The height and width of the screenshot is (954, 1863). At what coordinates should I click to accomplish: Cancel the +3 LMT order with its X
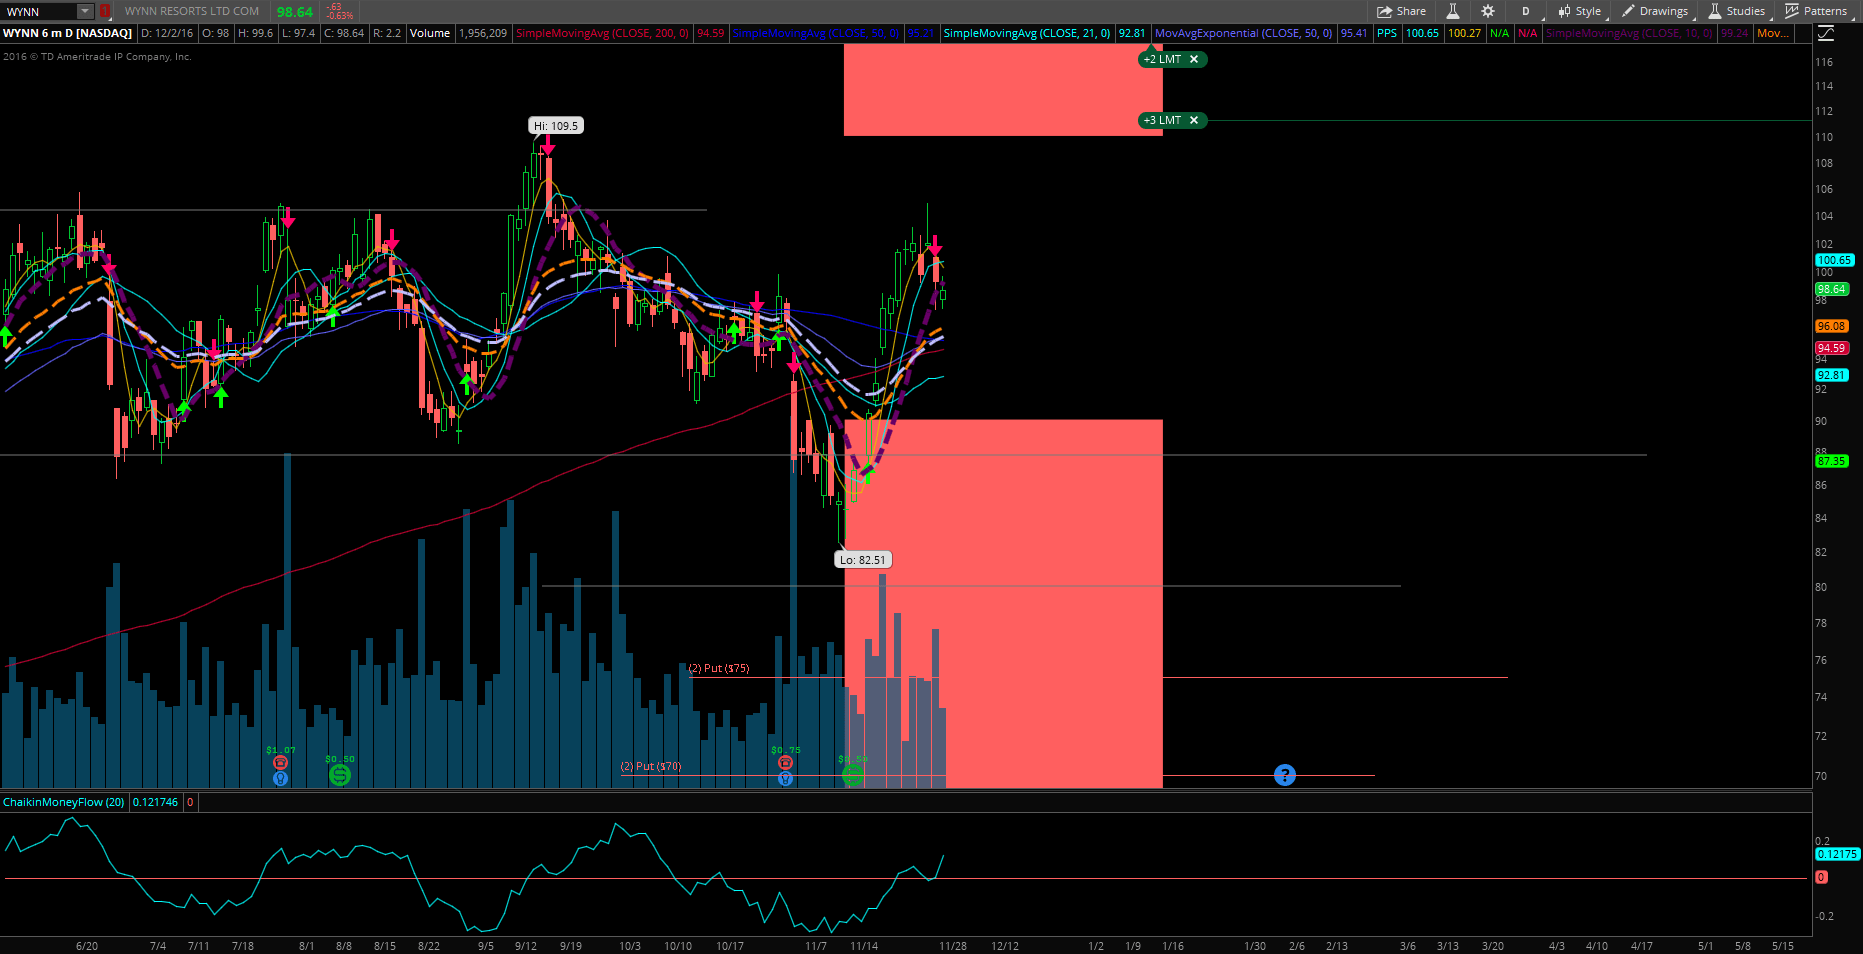click(x=1194, y=120)
